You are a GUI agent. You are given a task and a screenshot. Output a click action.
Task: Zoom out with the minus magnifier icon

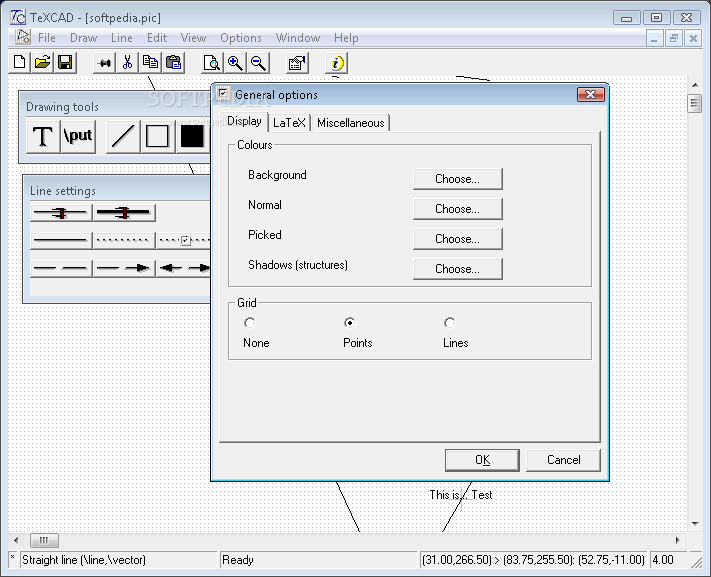coord(258,63)
